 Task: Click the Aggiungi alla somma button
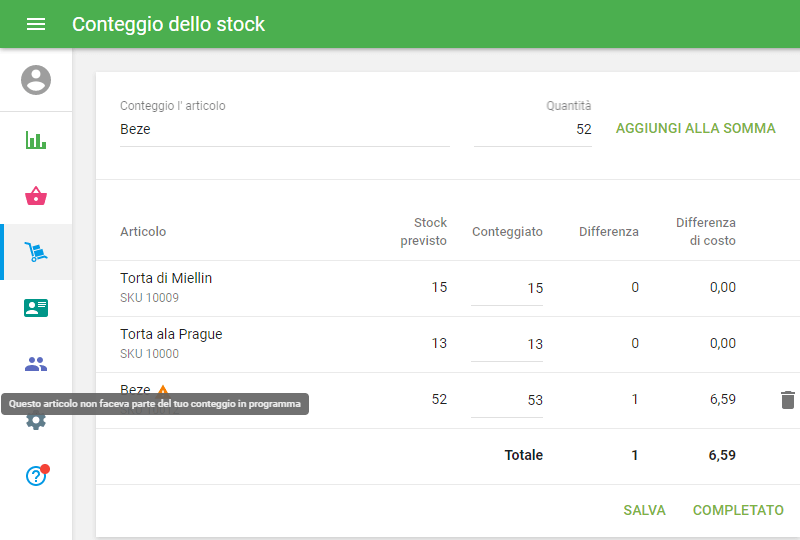pos(695,129)
